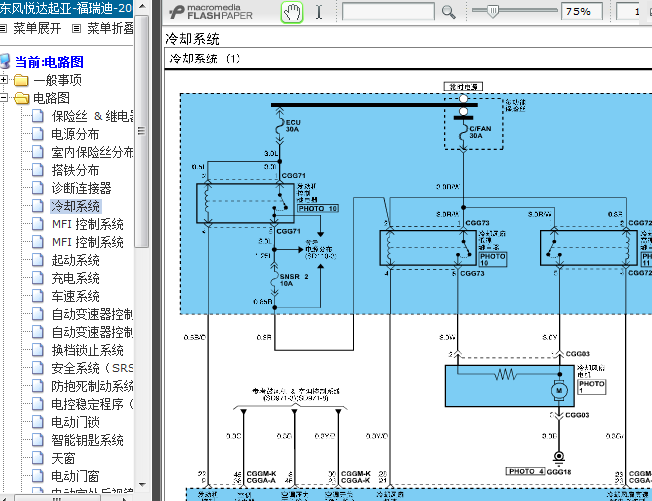Open 起动系统 page

click(75, 260)
